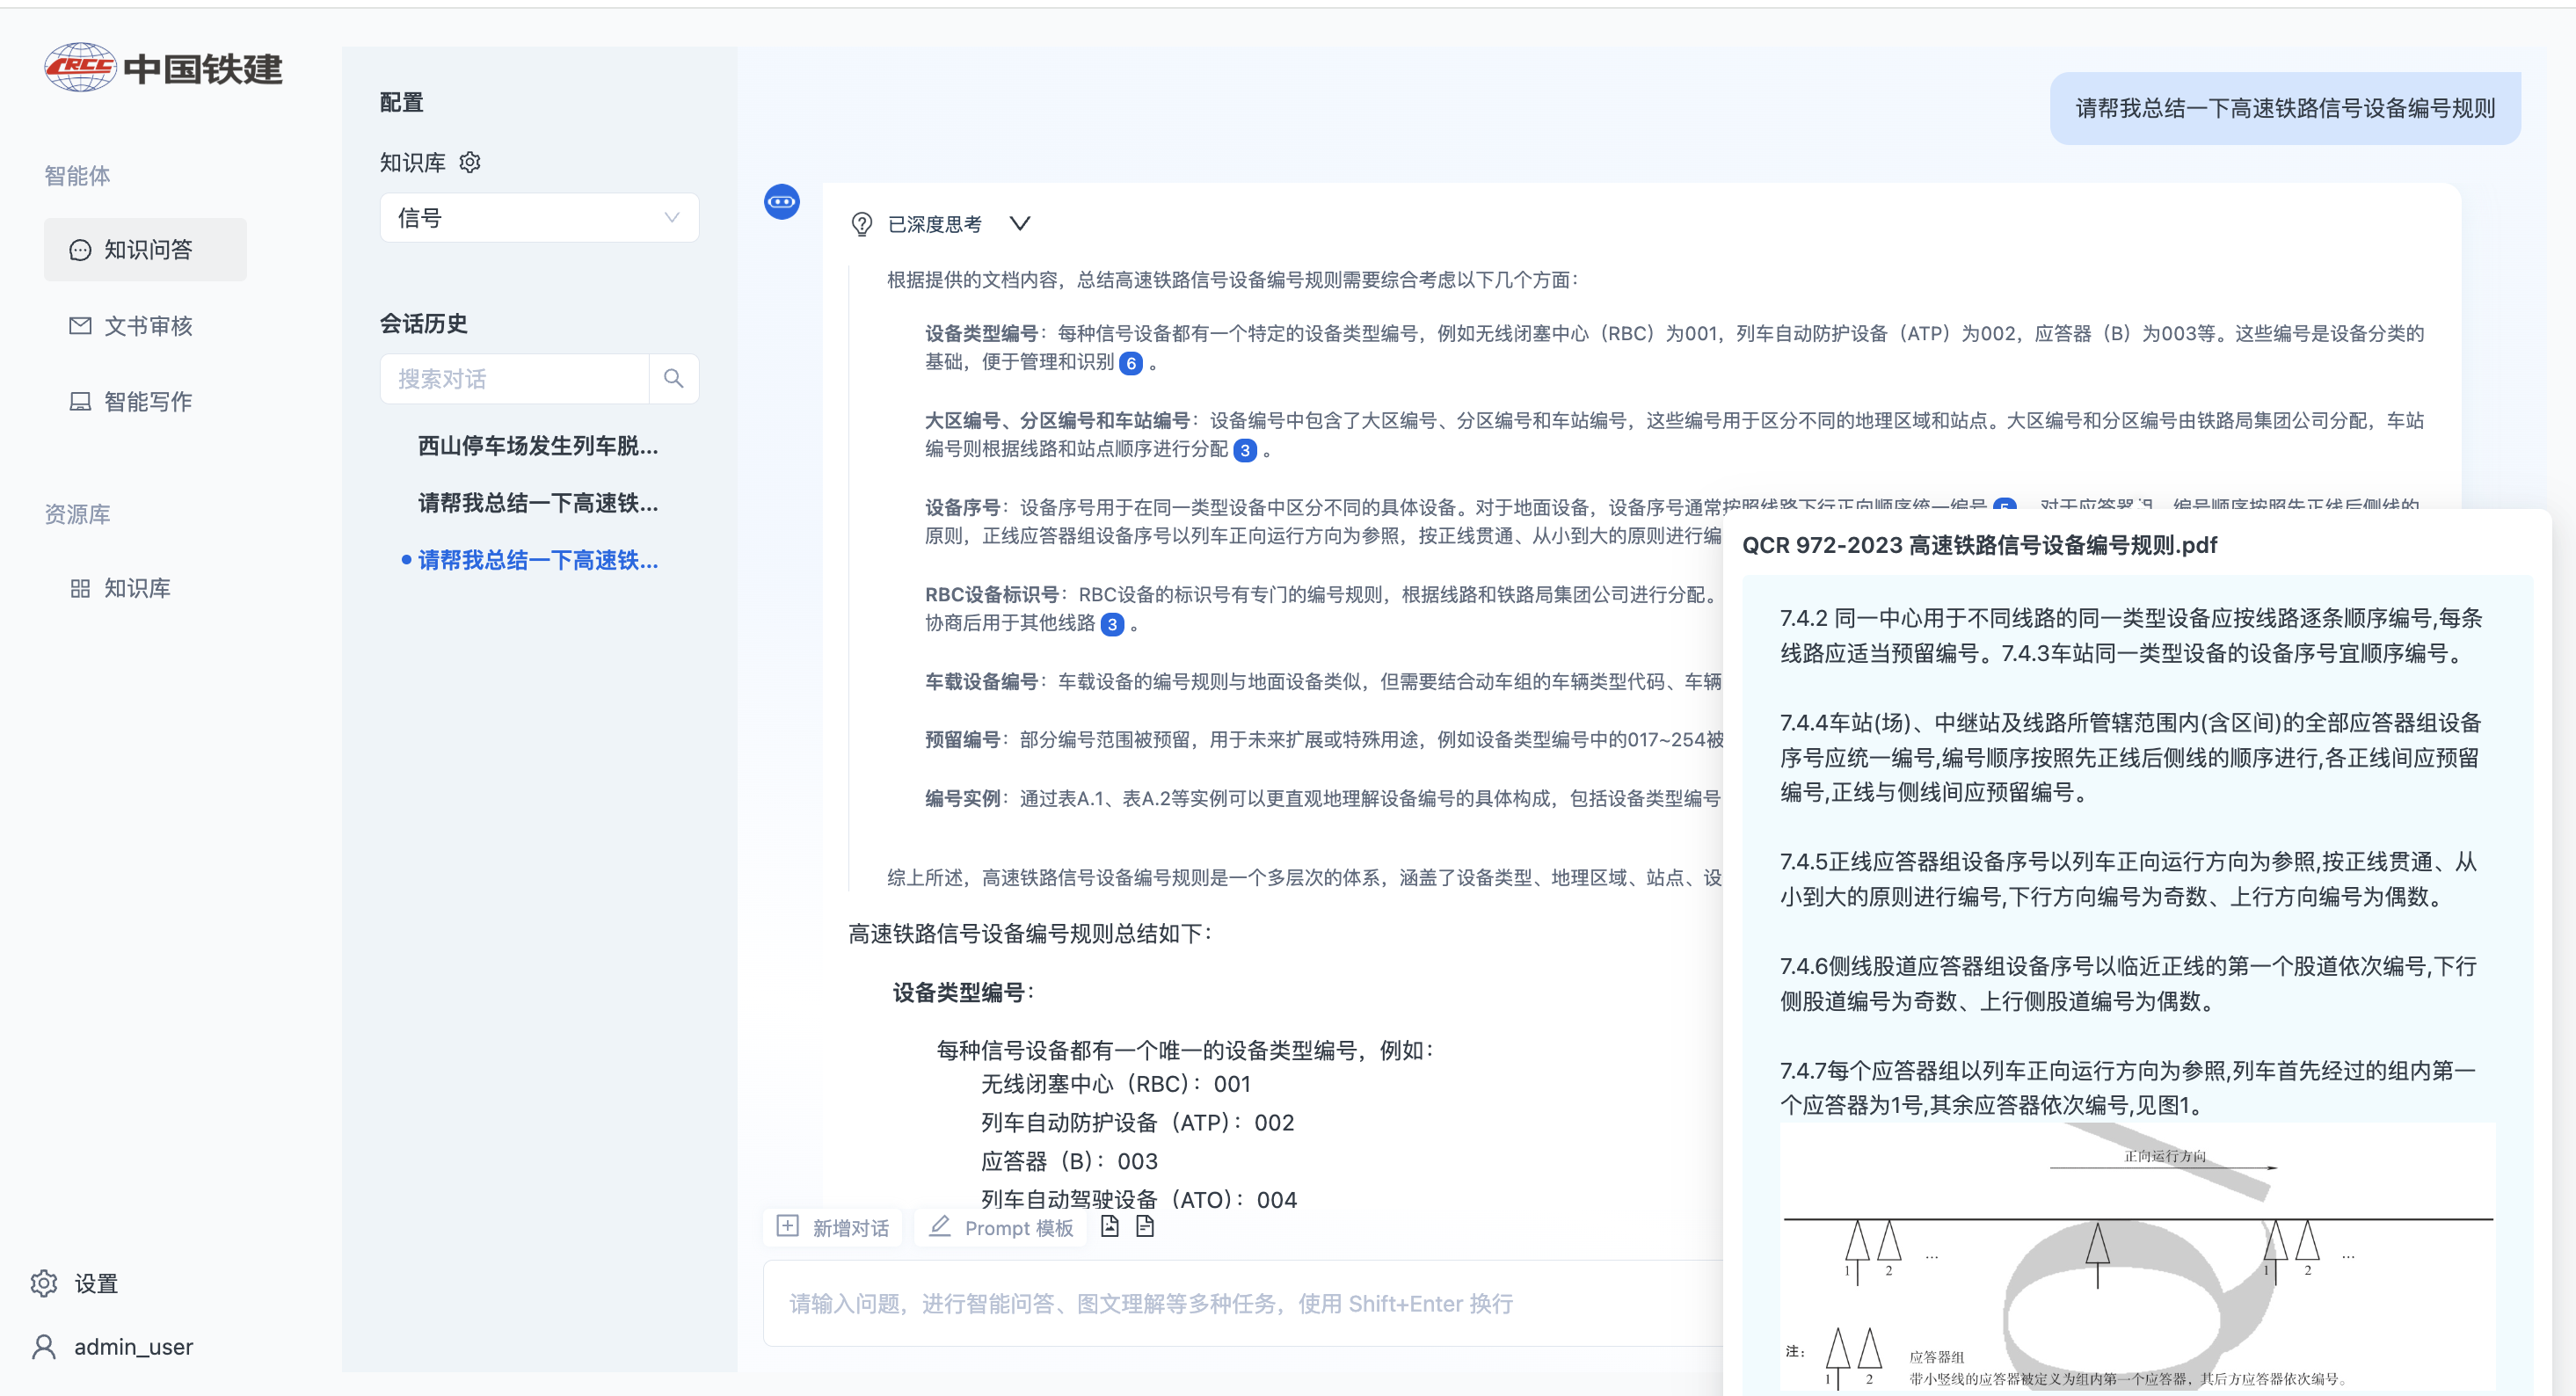Go to 文书审核 in the sidebar
Viewport: 2576px width, 1396px height.
pos(146,326)
